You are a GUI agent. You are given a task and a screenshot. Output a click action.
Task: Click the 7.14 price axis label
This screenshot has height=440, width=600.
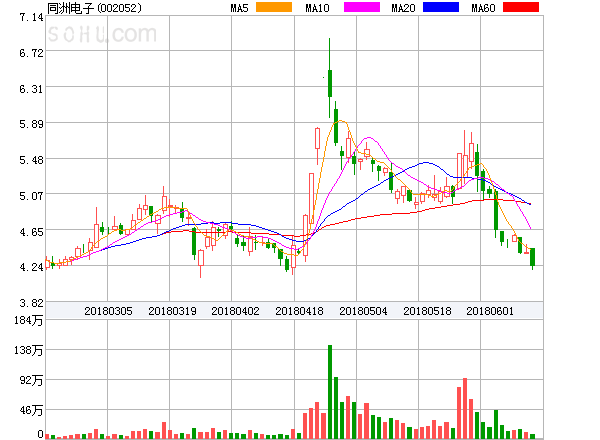coord(31,17)
